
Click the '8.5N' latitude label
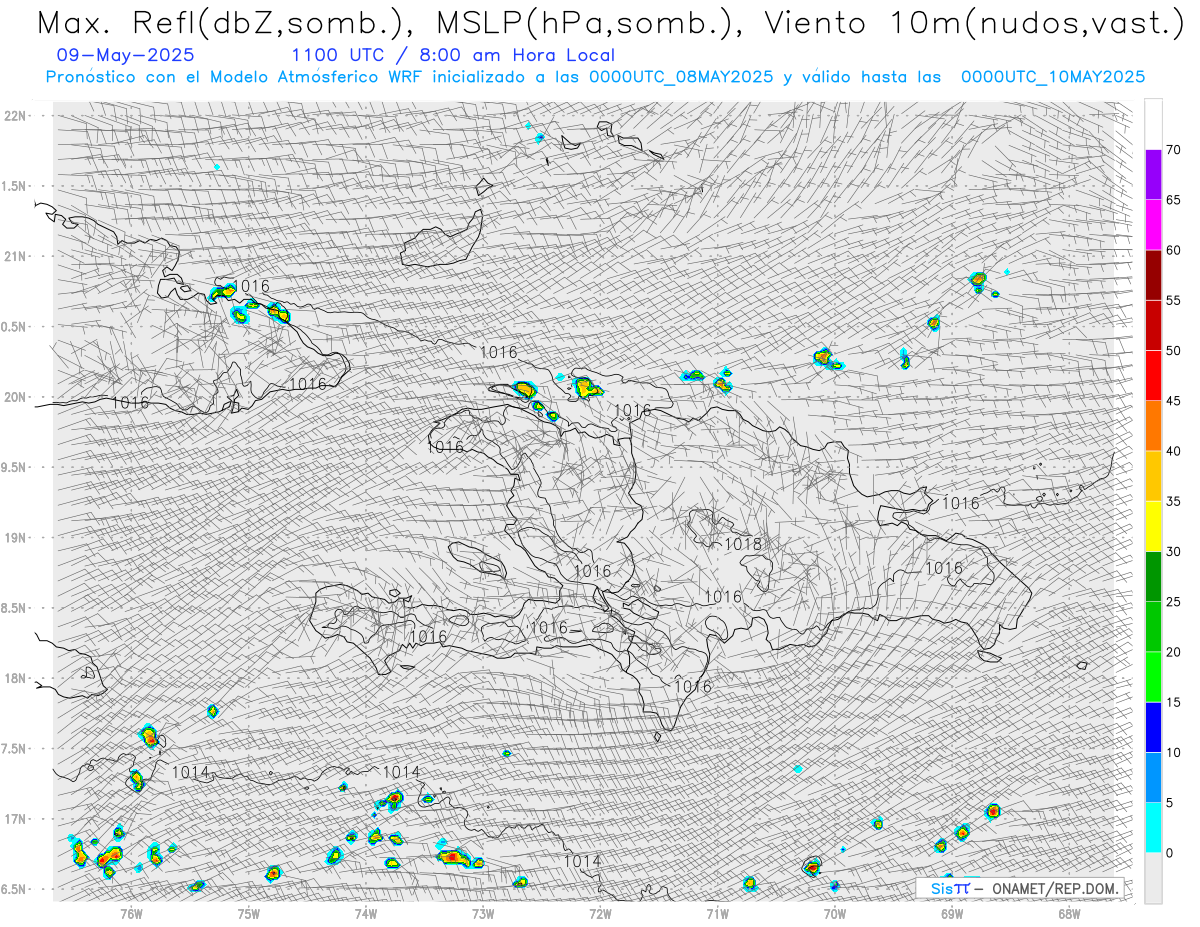click(13, 608)
